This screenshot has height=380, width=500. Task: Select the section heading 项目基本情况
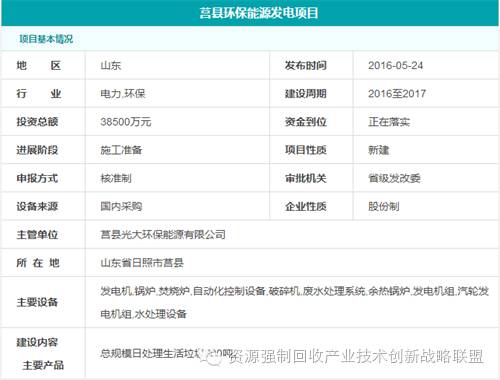(x=46, y=39)
